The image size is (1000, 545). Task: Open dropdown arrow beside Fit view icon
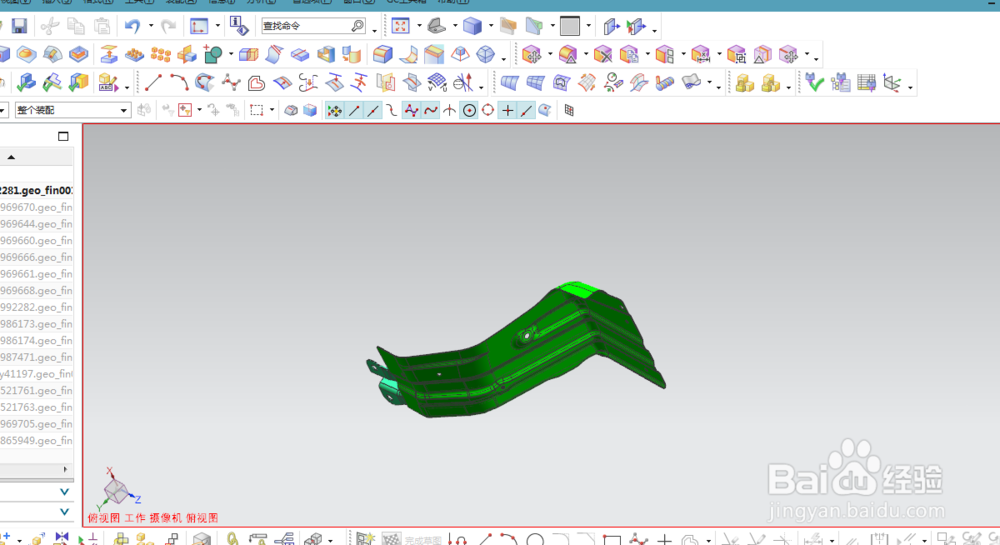[x=419, y=26]
